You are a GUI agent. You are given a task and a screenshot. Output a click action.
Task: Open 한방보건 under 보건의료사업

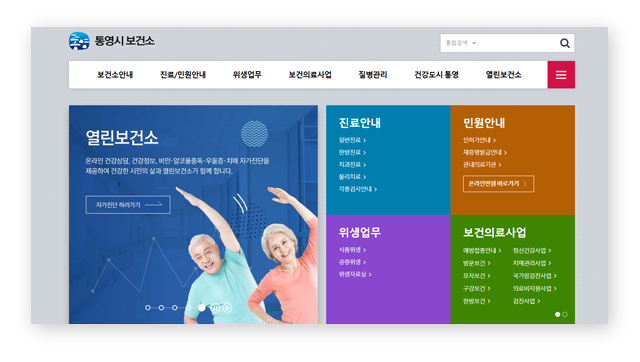point(476,301)
